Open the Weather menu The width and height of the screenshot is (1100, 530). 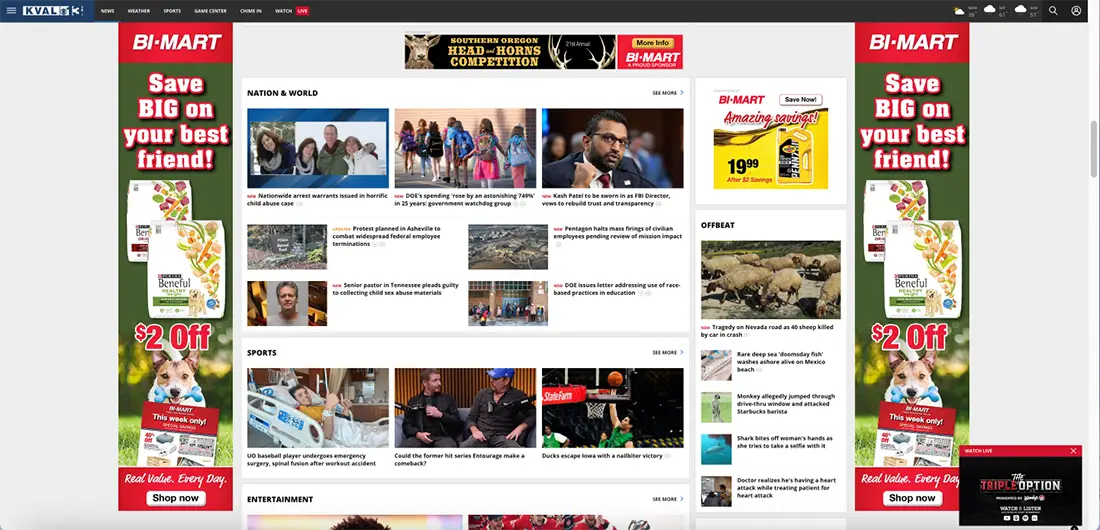139,11
